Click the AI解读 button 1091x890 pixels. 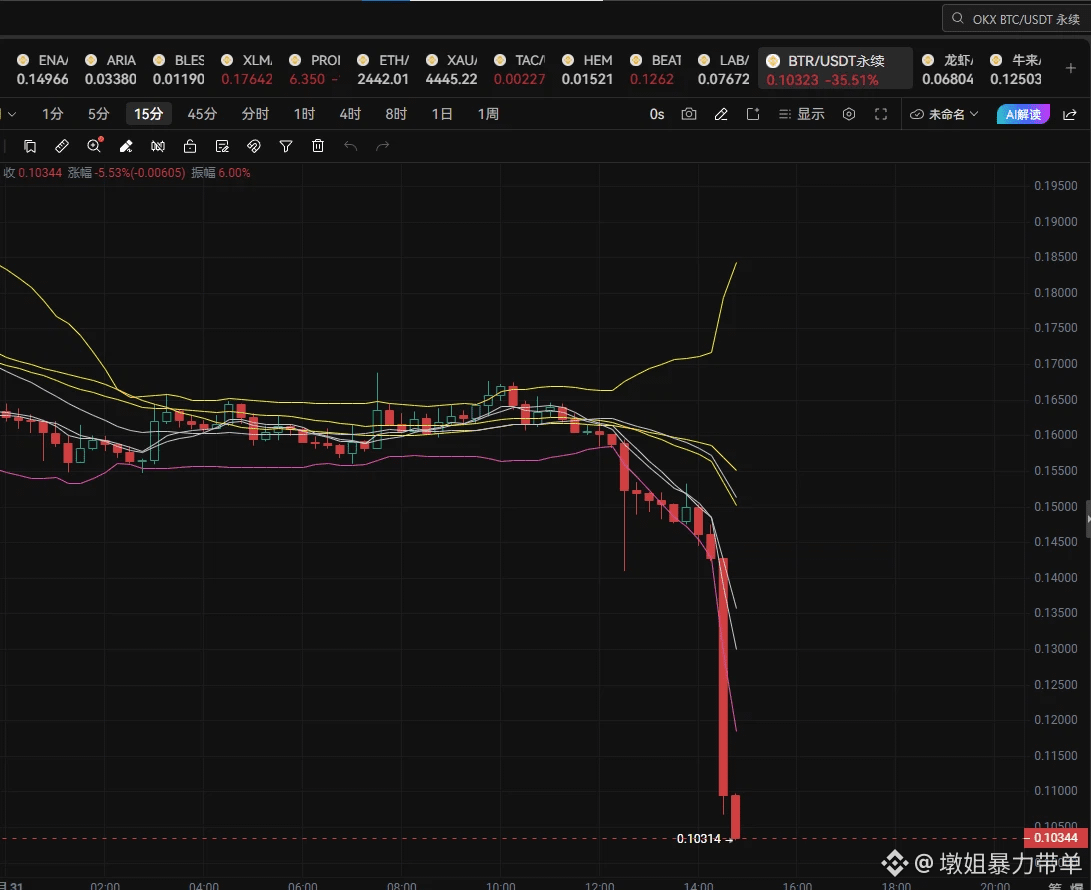[1023, 114]
